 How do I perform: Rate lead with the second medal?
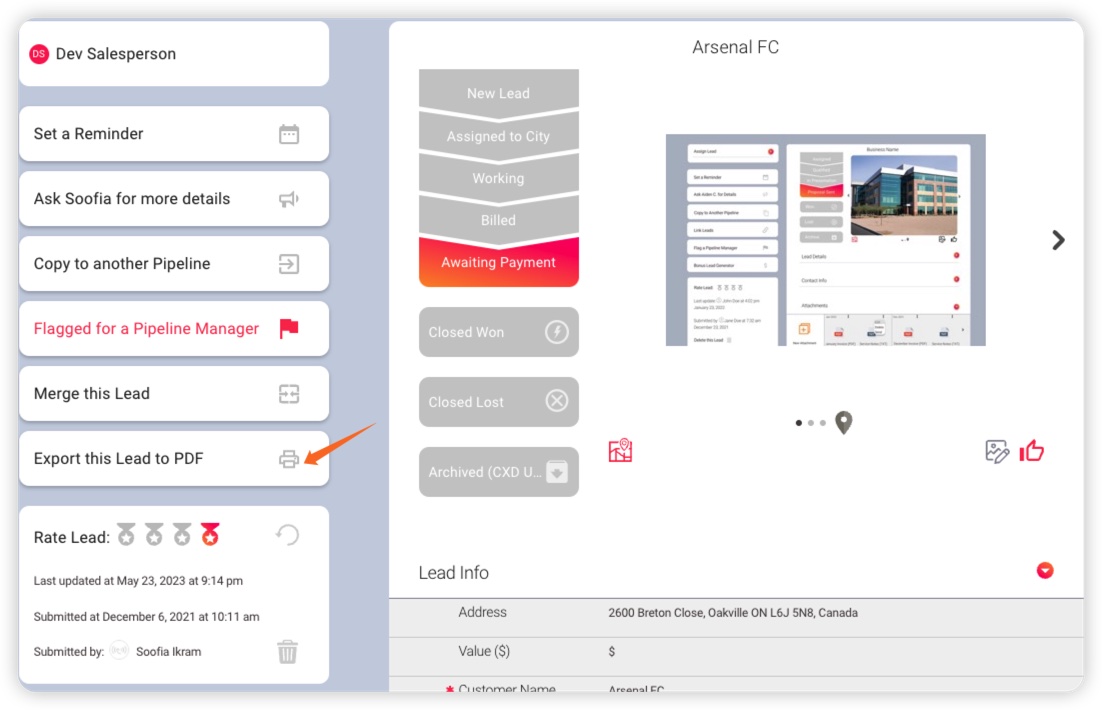pos(154,534)
